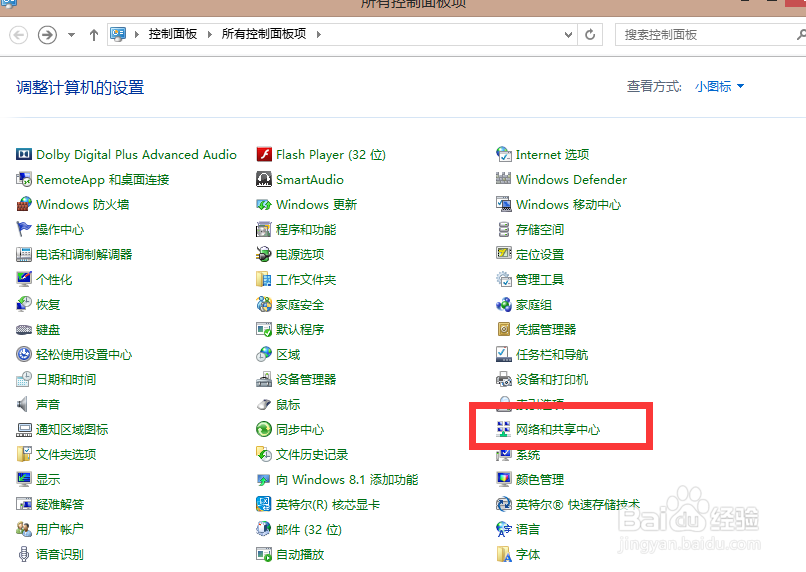Open the 个性化 monitor icon
The image size is (806, 572).
point(24,279)
